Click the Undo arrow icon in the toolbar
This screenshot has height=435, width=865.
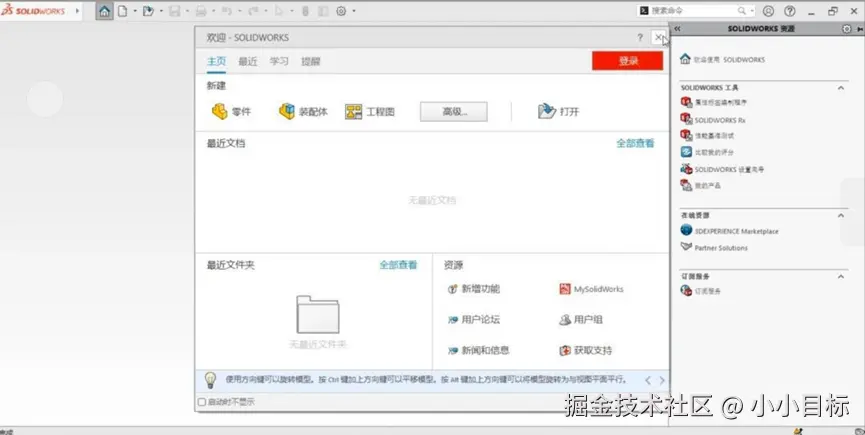coord(226,11)
